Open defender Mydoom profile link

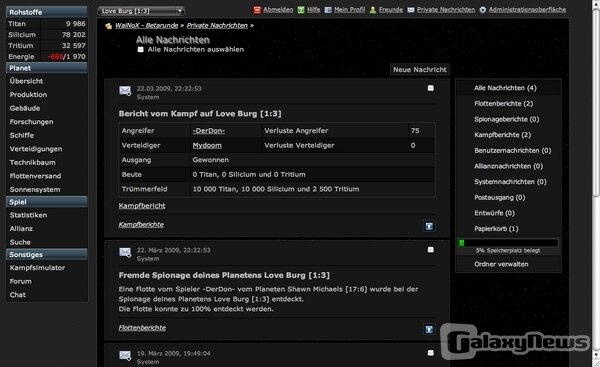point(207,145)
